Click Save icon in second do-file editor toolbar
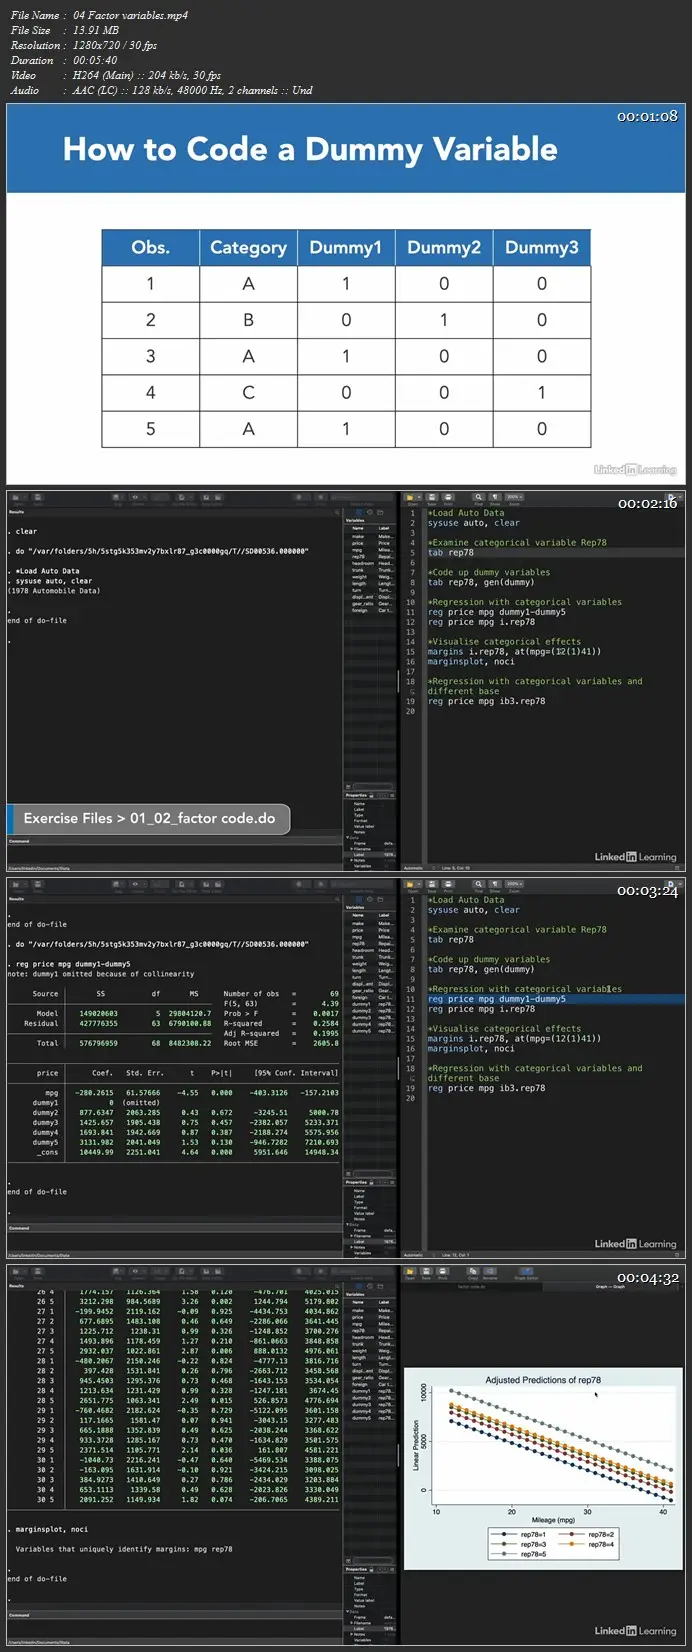This screenshot has width=692, height=1652. (x=431, y=885)
